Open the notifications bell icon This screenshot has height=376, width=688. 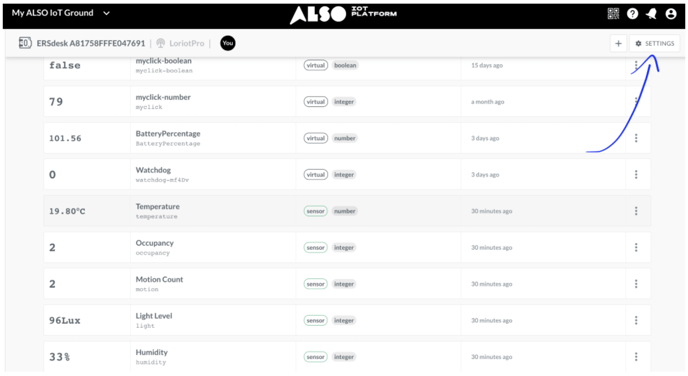pos(652,14)
